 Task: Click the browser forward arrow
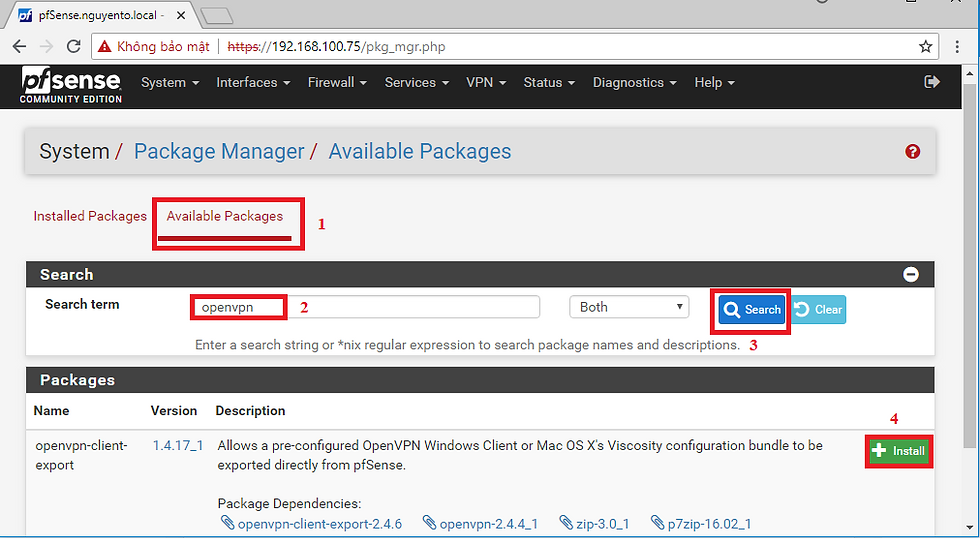[46, 46]
